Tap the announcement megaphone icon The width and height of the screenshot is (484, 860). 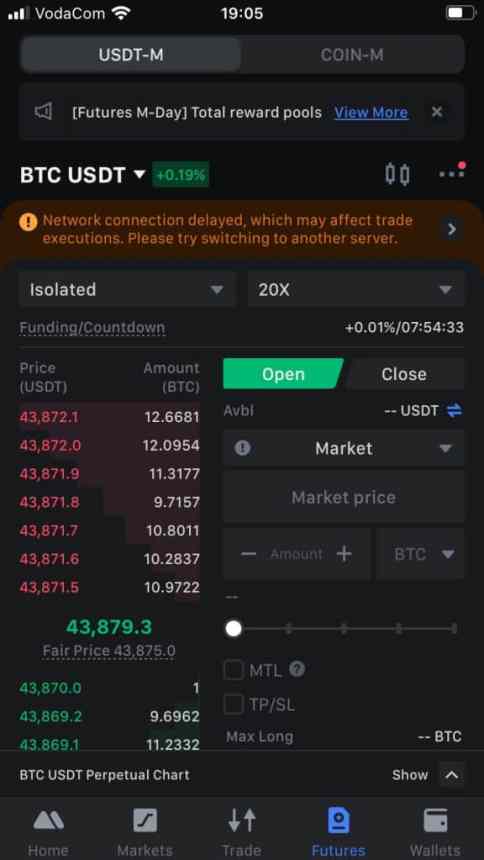click(43, 112)
